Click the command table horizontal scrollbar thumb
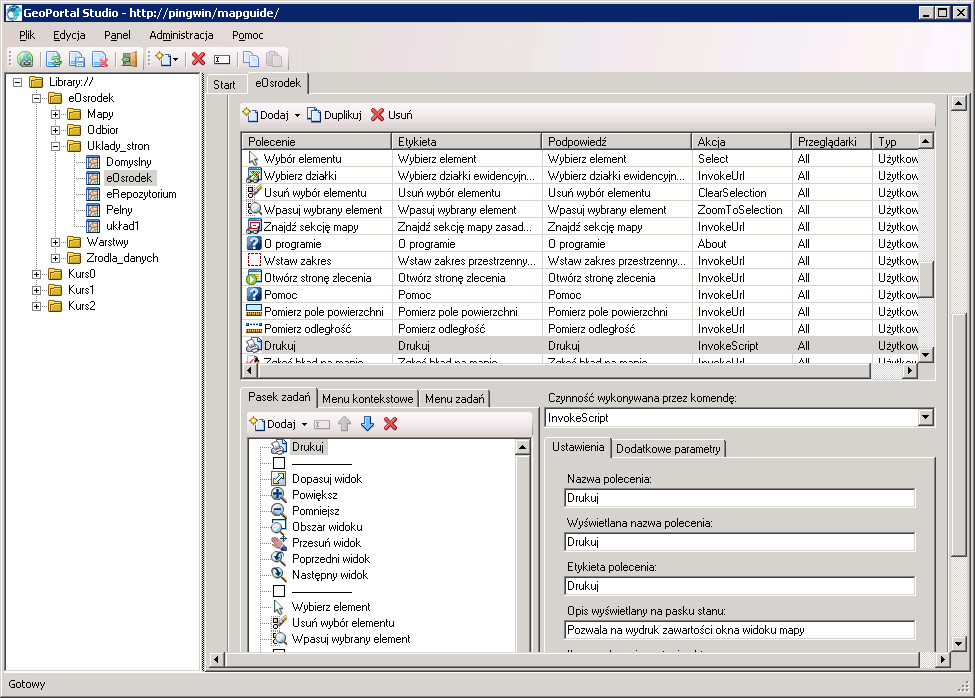This screenshot has width=975, height=698. [564, 371]
